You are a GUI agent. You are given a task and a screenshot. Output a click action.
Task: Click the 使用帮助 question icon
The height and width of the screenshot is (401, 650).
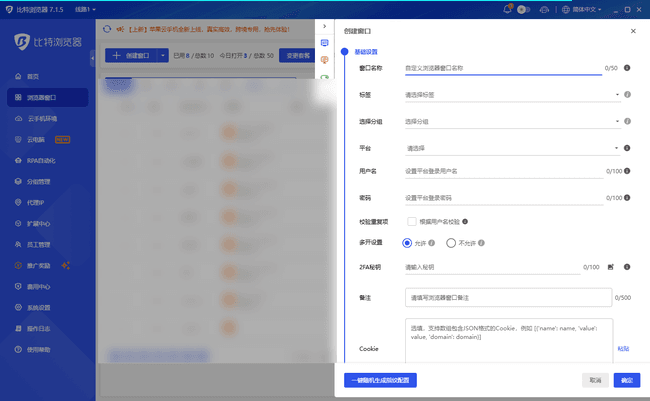tap(18, 350)
